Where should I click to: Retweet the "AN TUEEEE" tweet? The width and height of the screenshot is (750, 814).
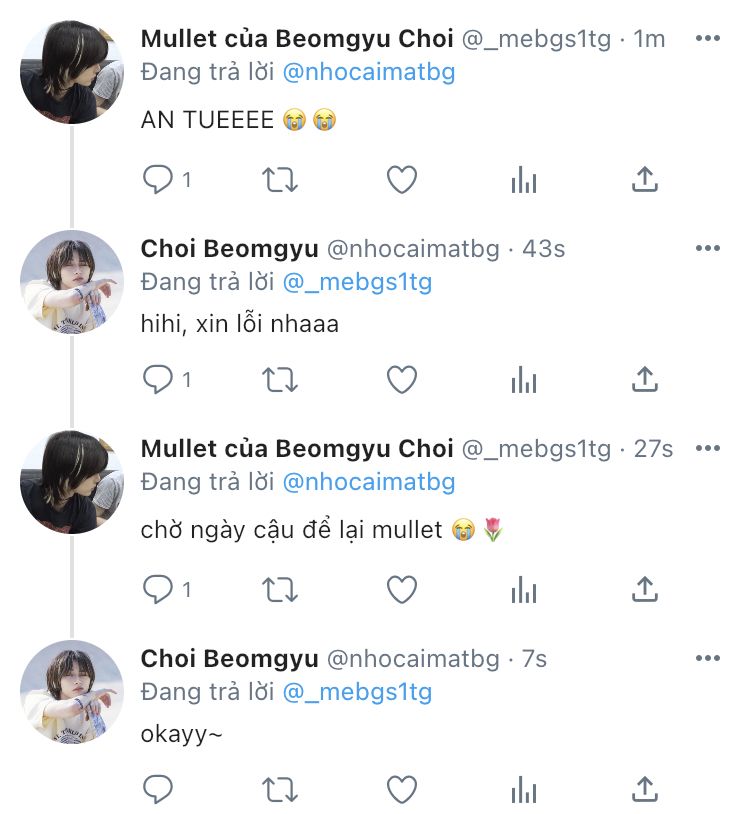(x=279, y=180)
